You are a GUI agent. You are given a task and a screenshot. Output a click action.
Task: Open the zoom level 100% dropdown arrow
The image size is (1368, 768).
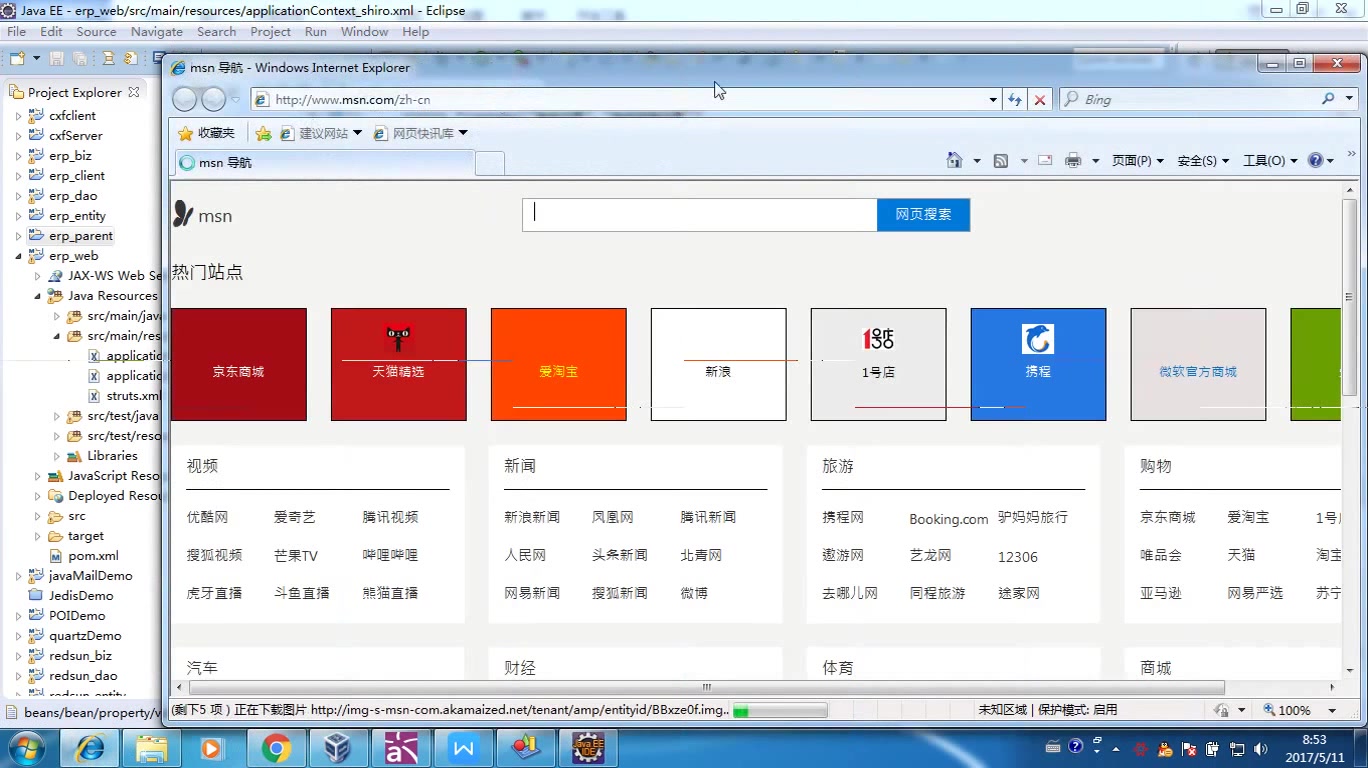(x=1332, y=710)
